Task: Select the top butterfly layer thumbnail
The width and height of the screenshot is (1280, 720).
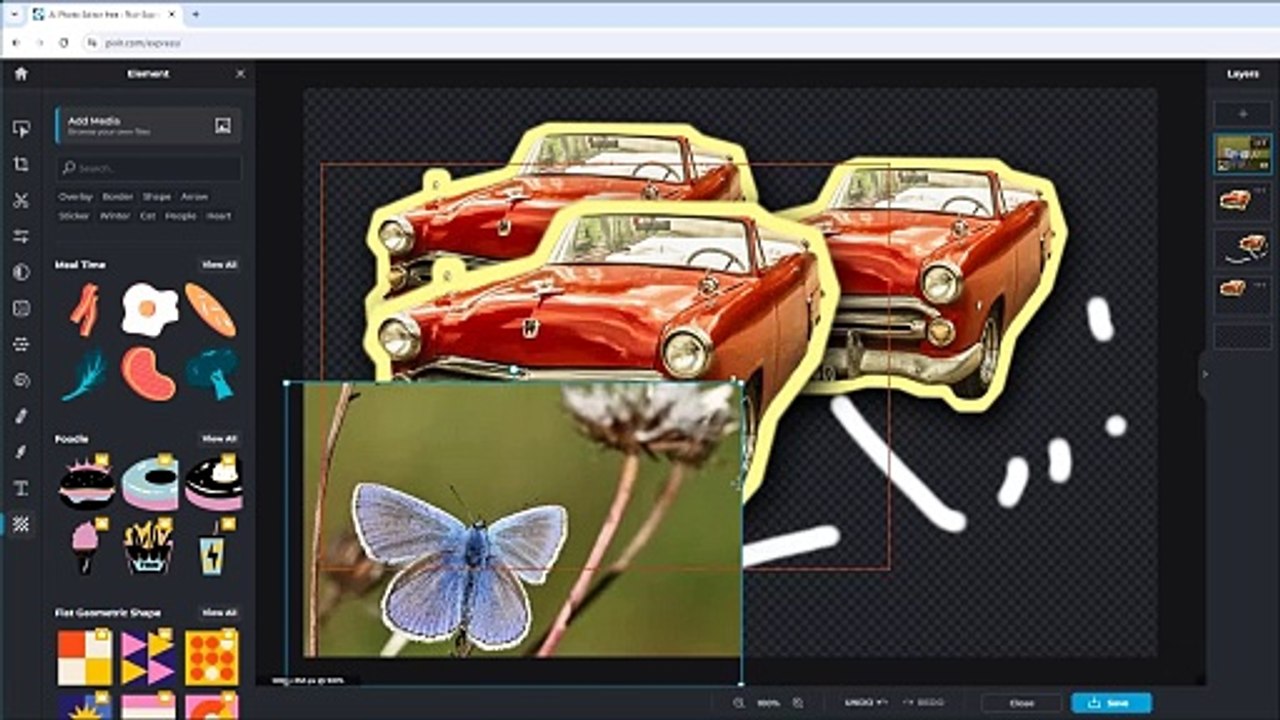Action: (x=1243, y=154)
